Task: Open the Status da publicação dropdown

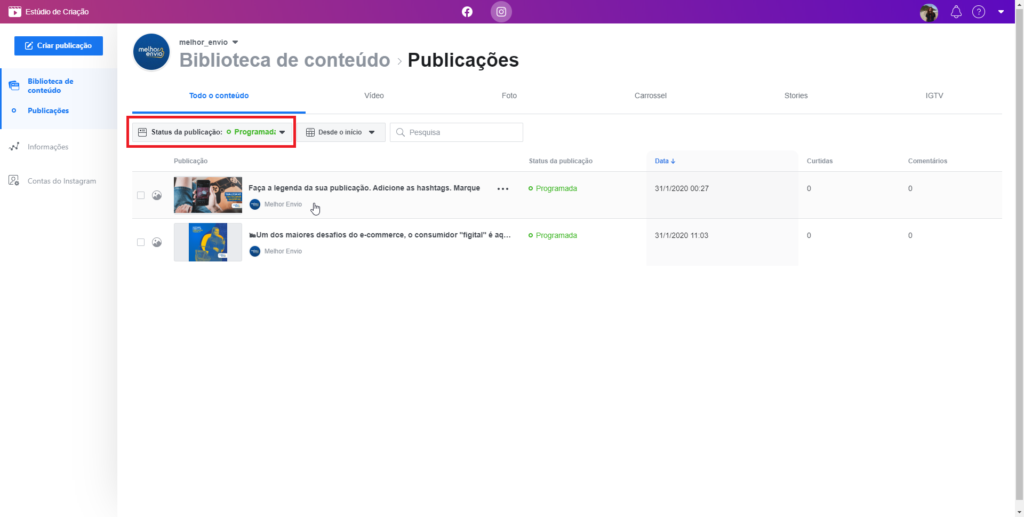Action: coord(211,132)
